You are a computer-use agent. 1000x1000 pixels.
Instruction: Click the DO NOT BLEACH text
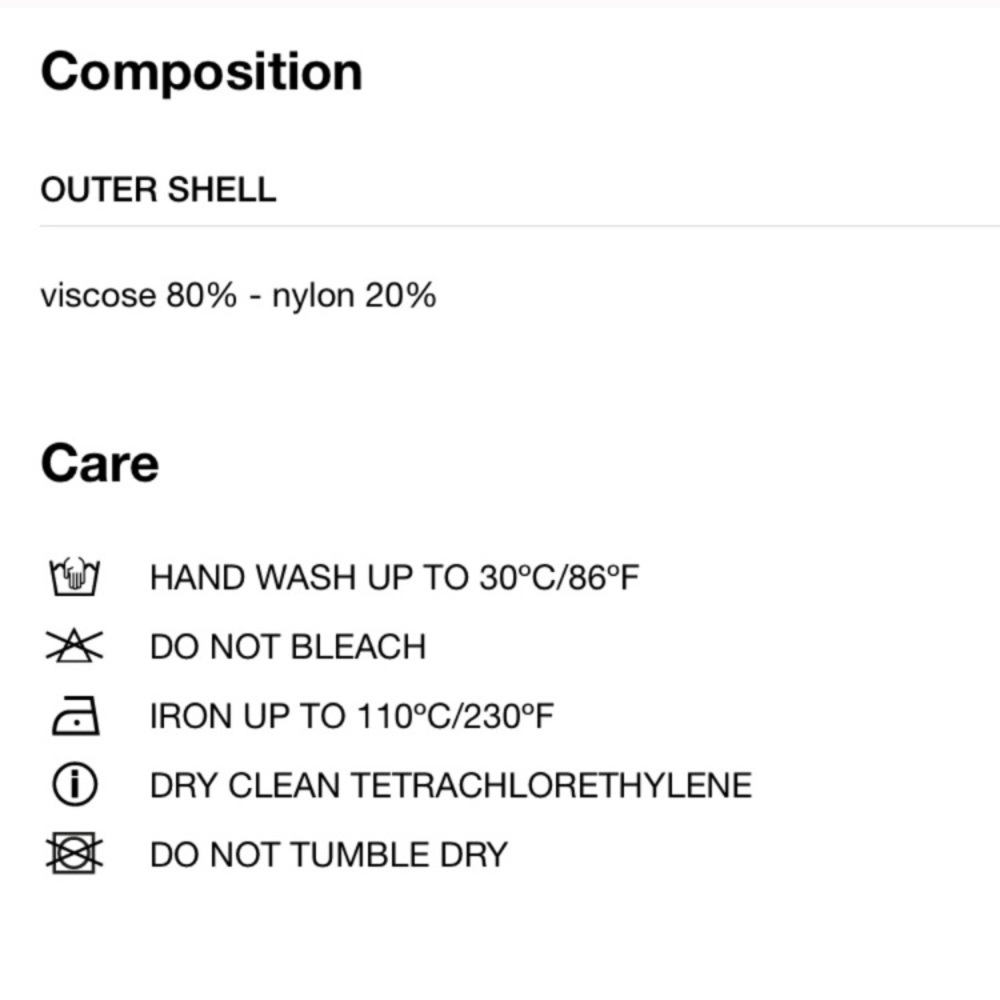pos(288,647)
